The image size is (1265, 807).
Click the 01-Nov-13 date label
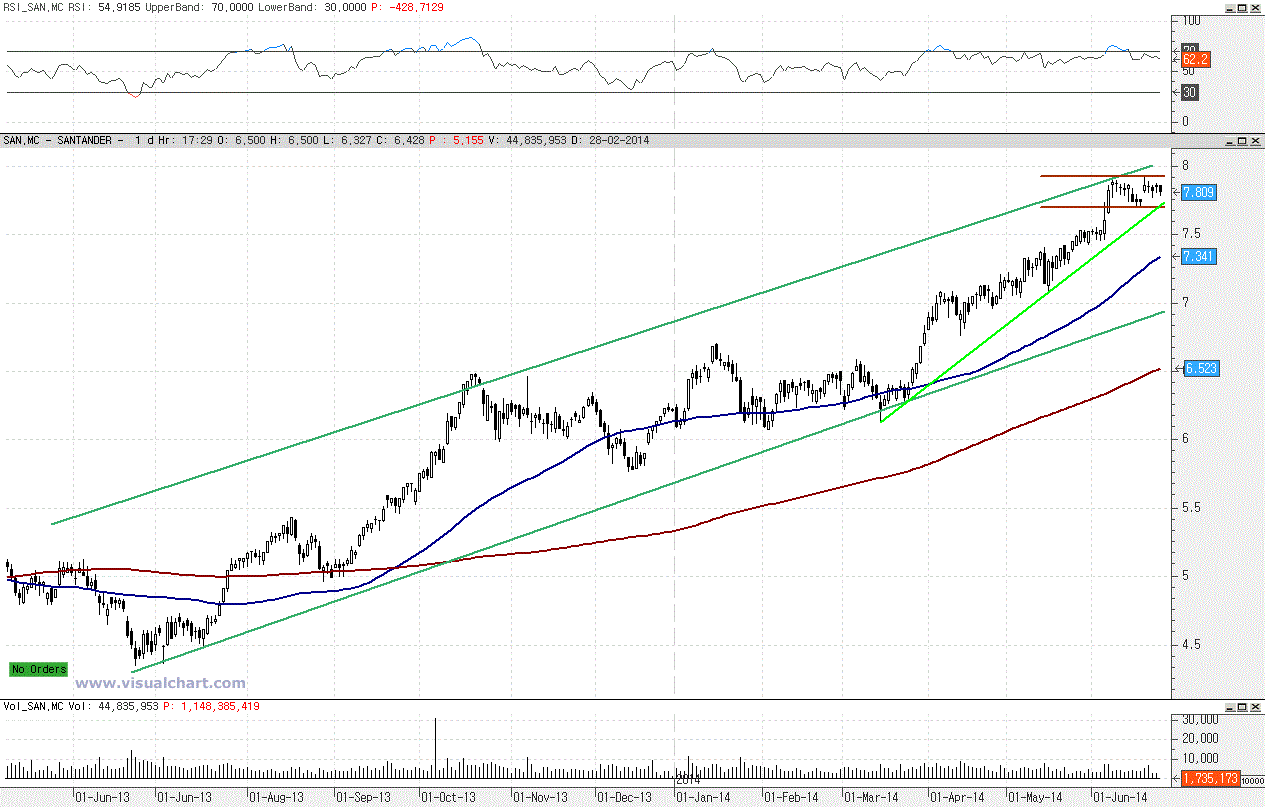pos(539,798)
